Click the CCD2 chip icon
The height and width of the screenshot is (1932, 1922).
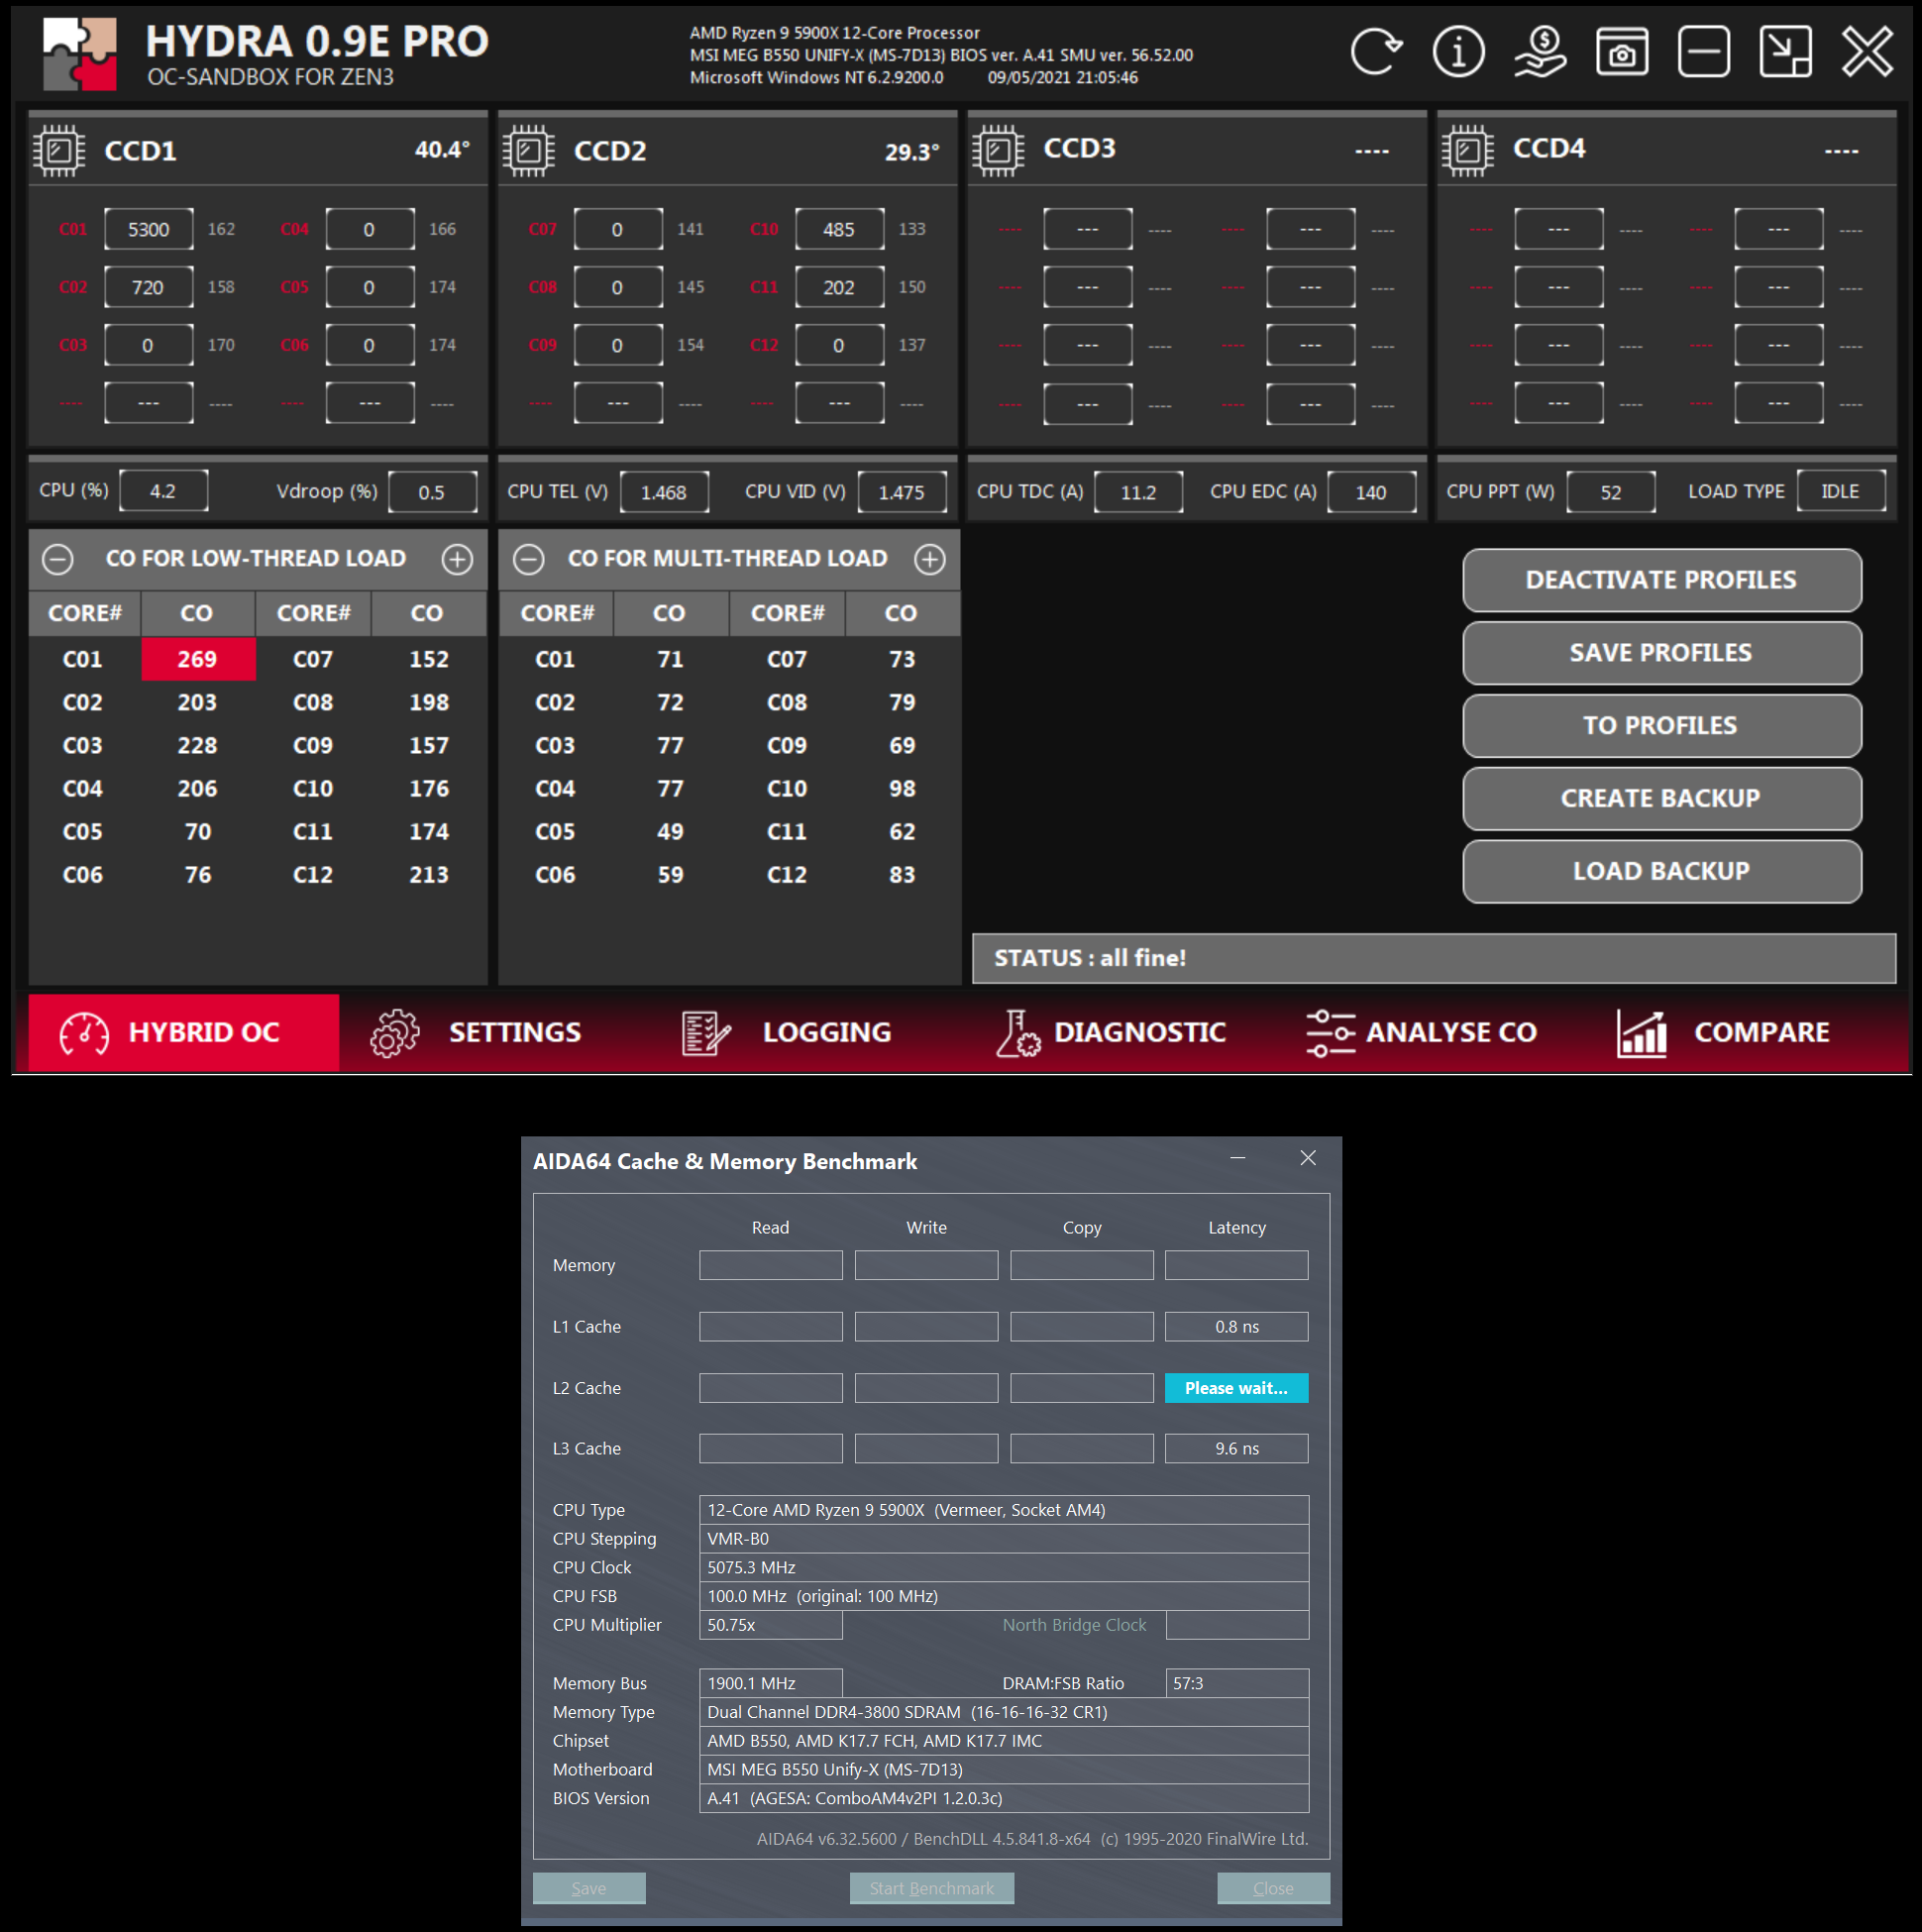click(528, 151)
